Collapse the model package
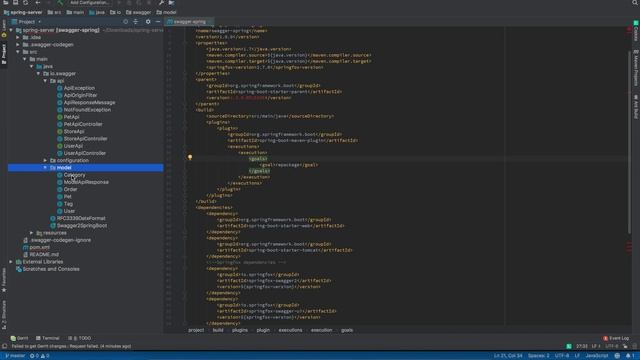640x360 pixels. pyautogui.click(x=45, y=168)
